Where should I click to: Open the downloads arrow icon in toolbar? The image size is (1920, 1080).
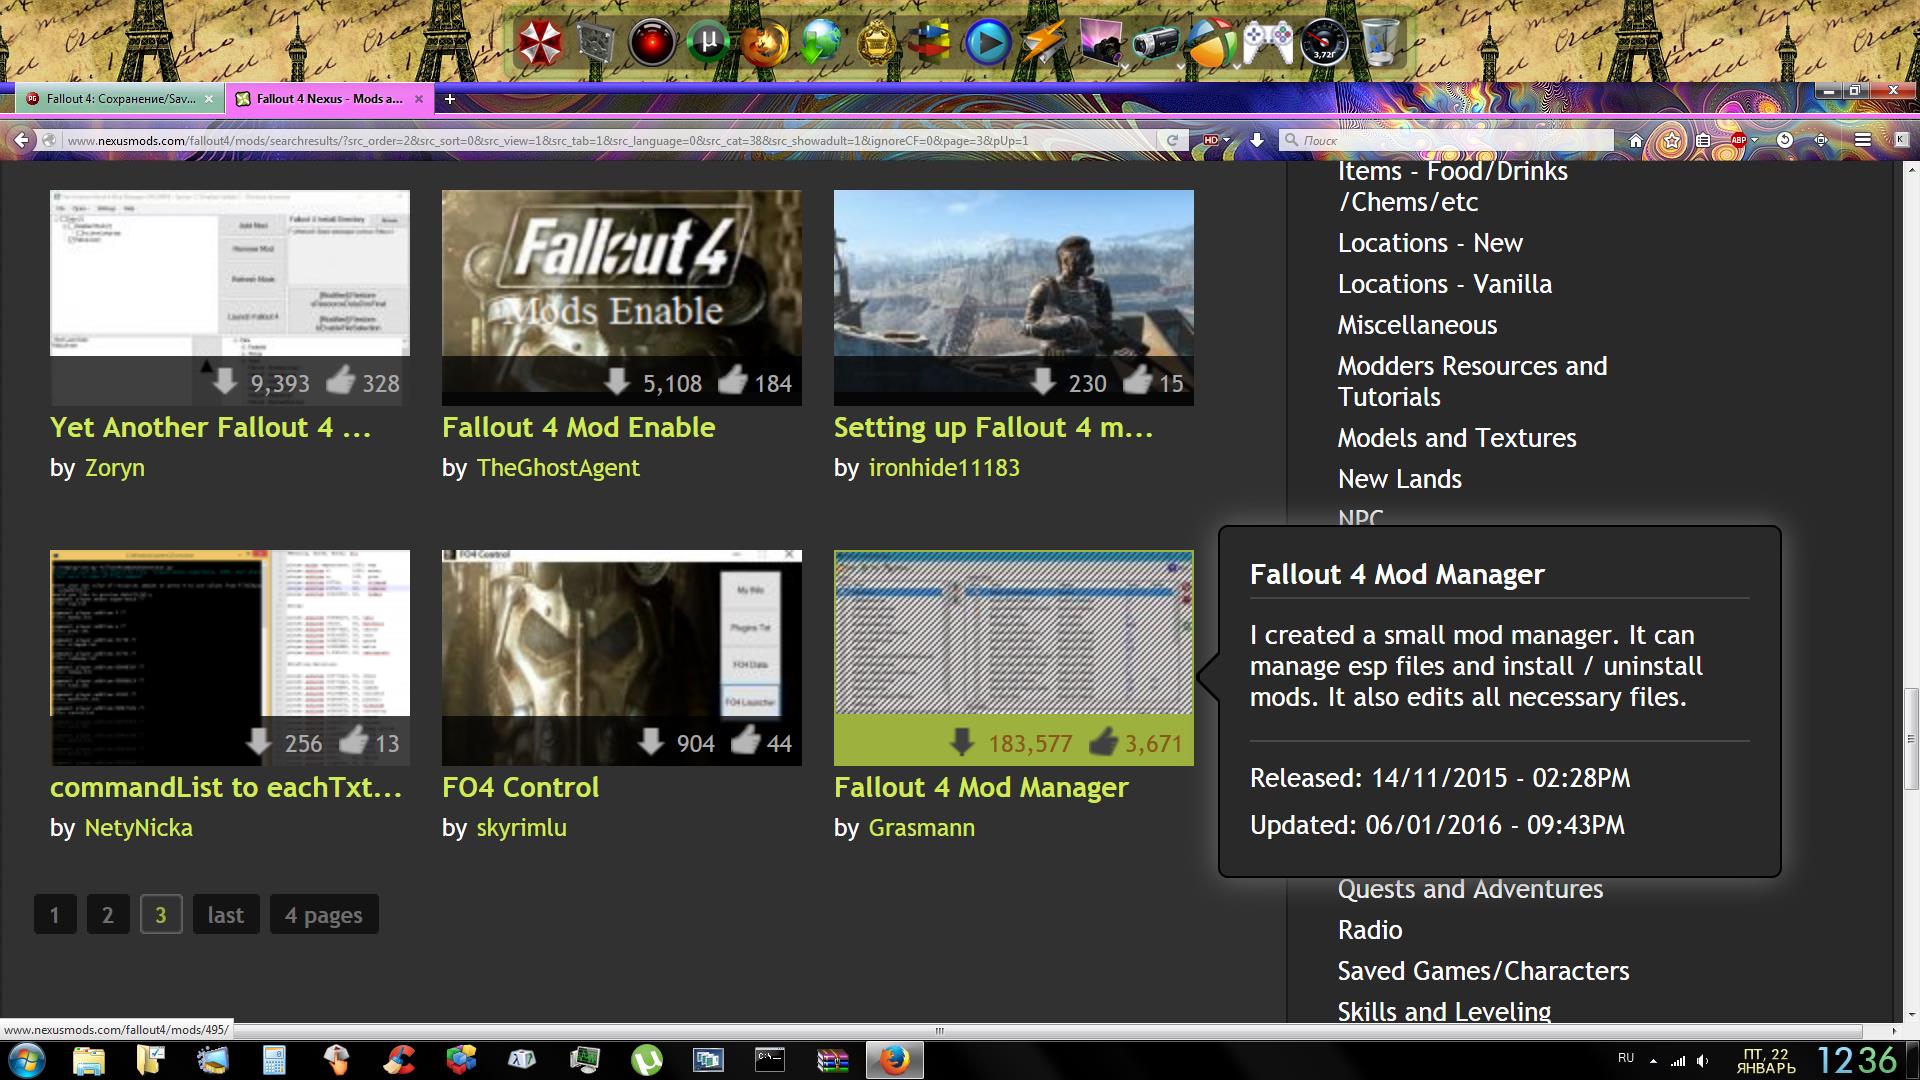[x=1257, y=140]
